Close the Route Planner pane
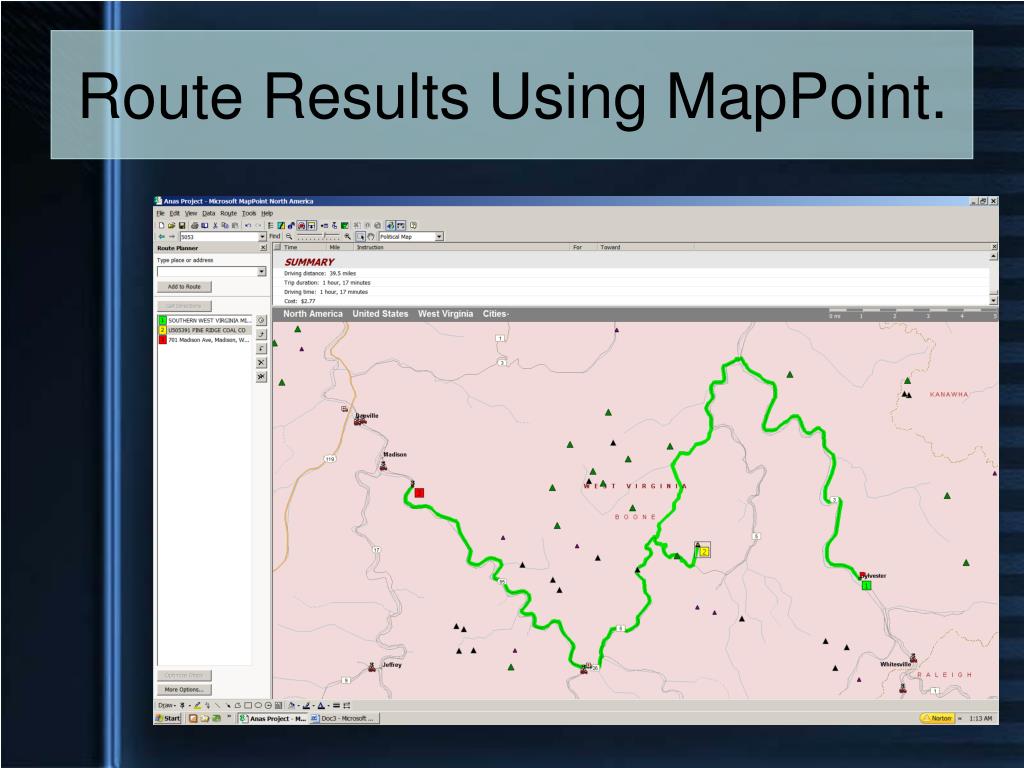 click(x=263, y=248)
